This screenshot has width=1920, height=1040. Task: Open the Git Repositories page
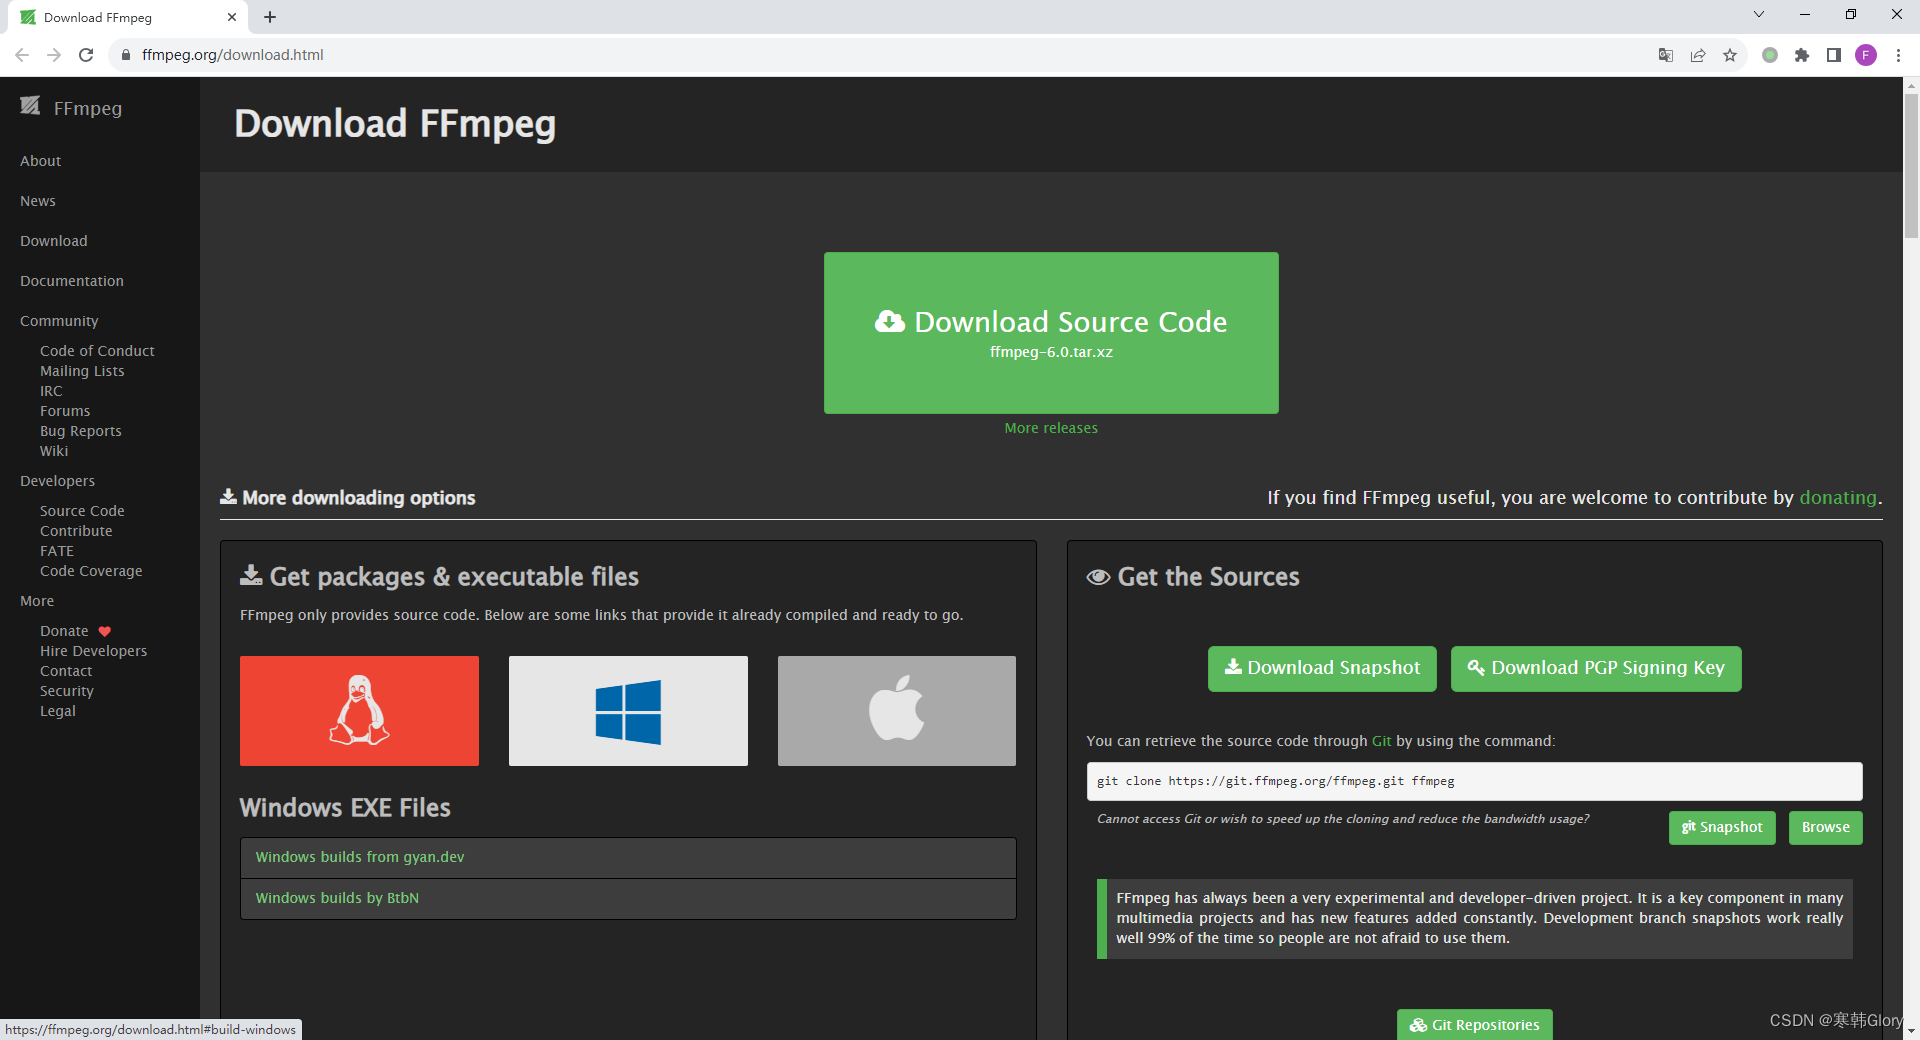coord(1474,1024)
